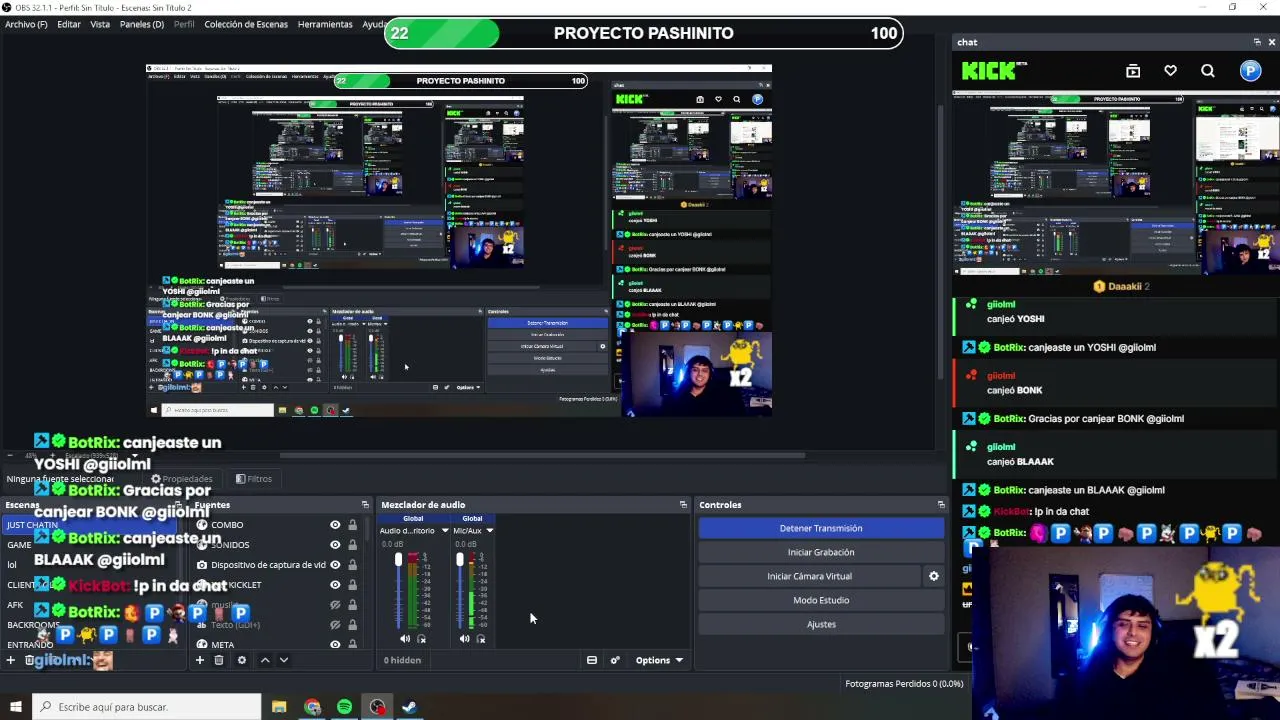Switch to OBS Studio taskbar icon
The width and height of the screenshot is (1280, 720).
tap(377, 707)
